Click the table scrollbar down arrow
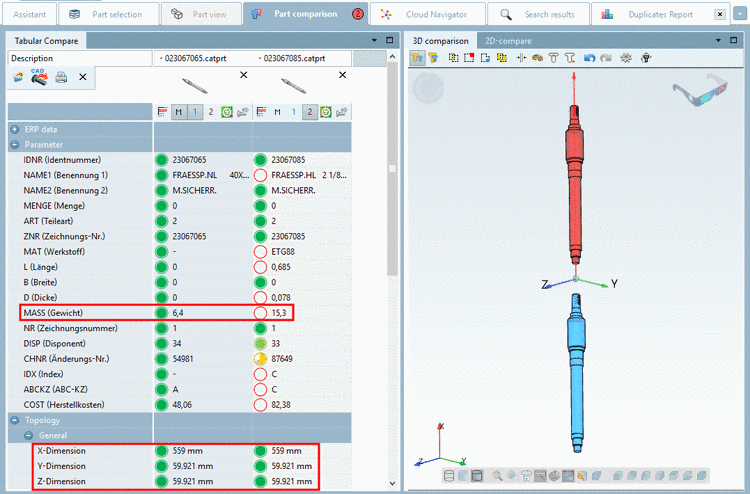 click(392, 483)
